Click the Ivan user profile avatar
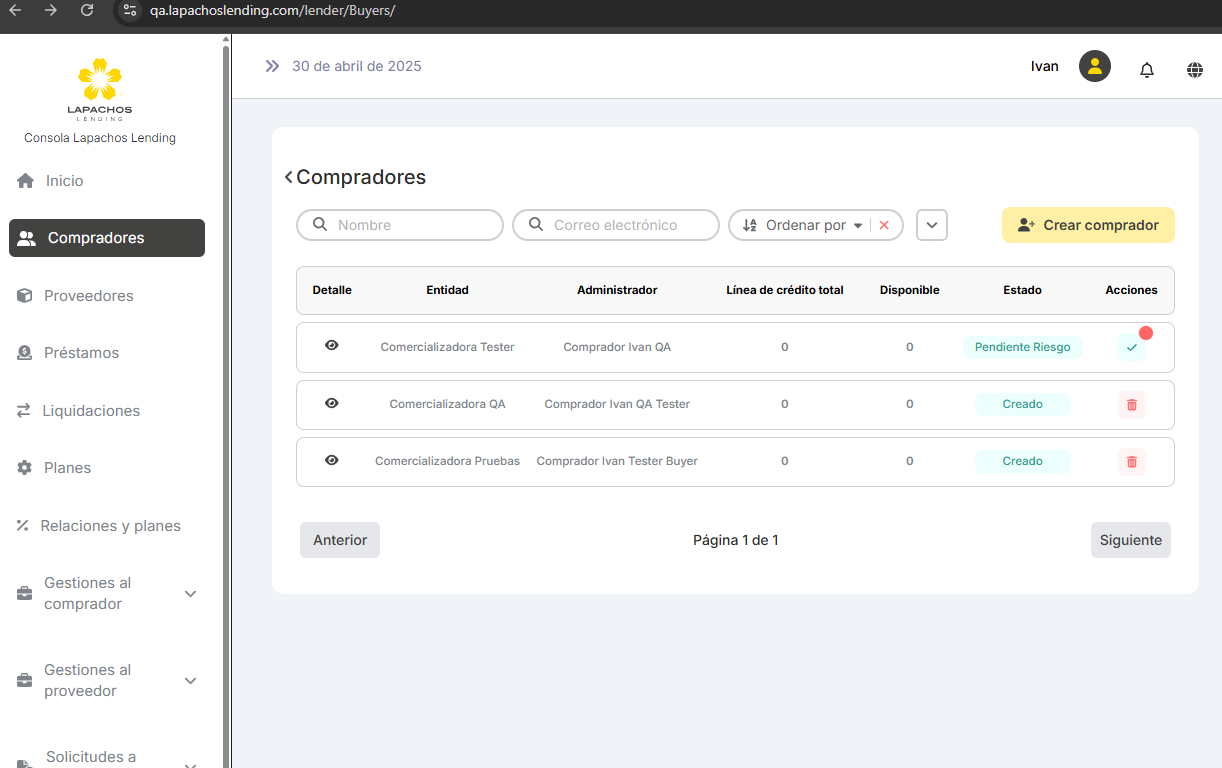Image resolution: width=1222 pixels, height=768 pixels. tap(1094, 67)
